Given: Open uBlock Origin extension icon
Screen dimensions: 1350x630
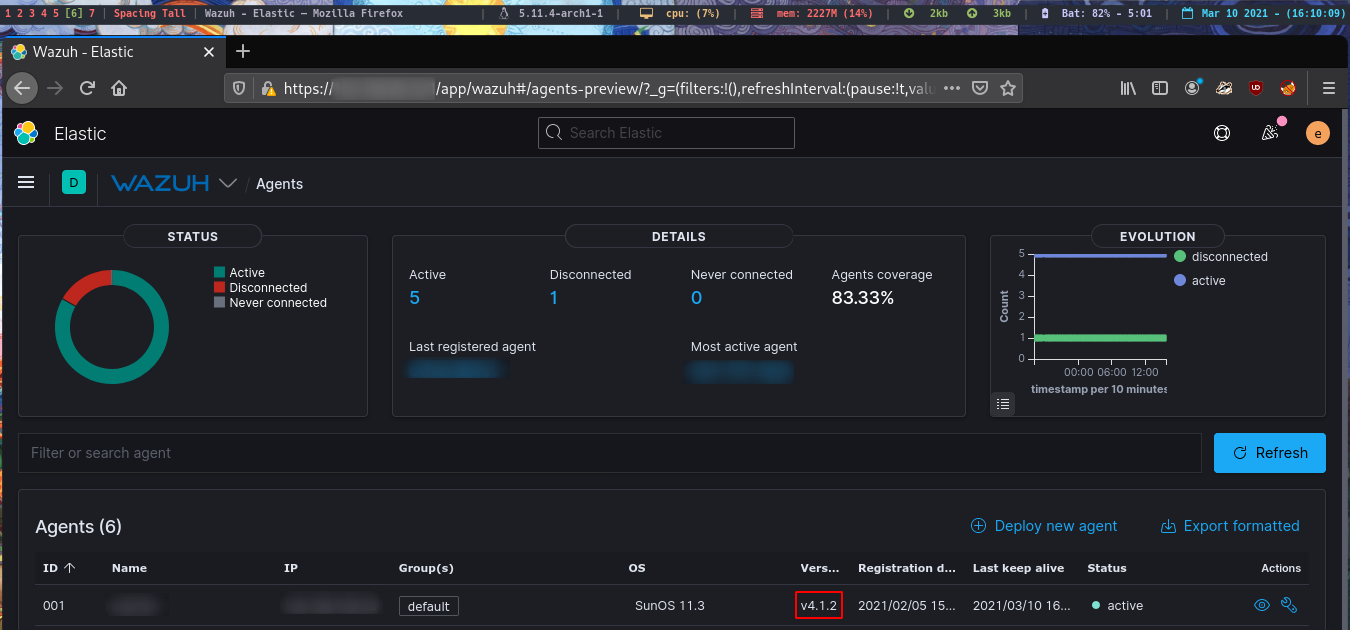Looking at the screenshot, I should click(1256, 88).
